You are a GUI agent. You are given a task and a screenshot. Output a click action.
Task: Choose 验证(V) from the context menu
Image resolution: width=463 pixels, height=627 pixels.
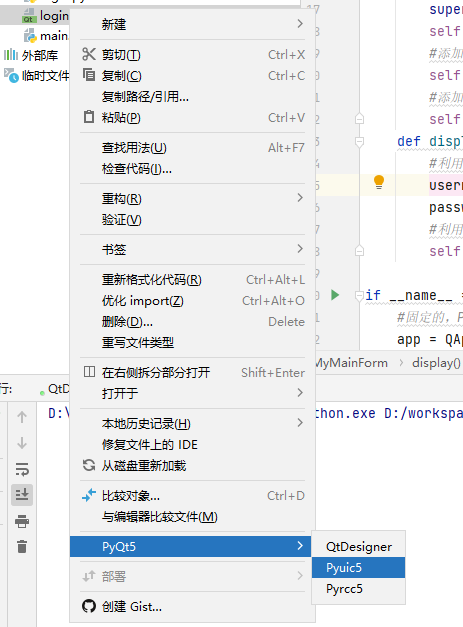pos(193,220)
